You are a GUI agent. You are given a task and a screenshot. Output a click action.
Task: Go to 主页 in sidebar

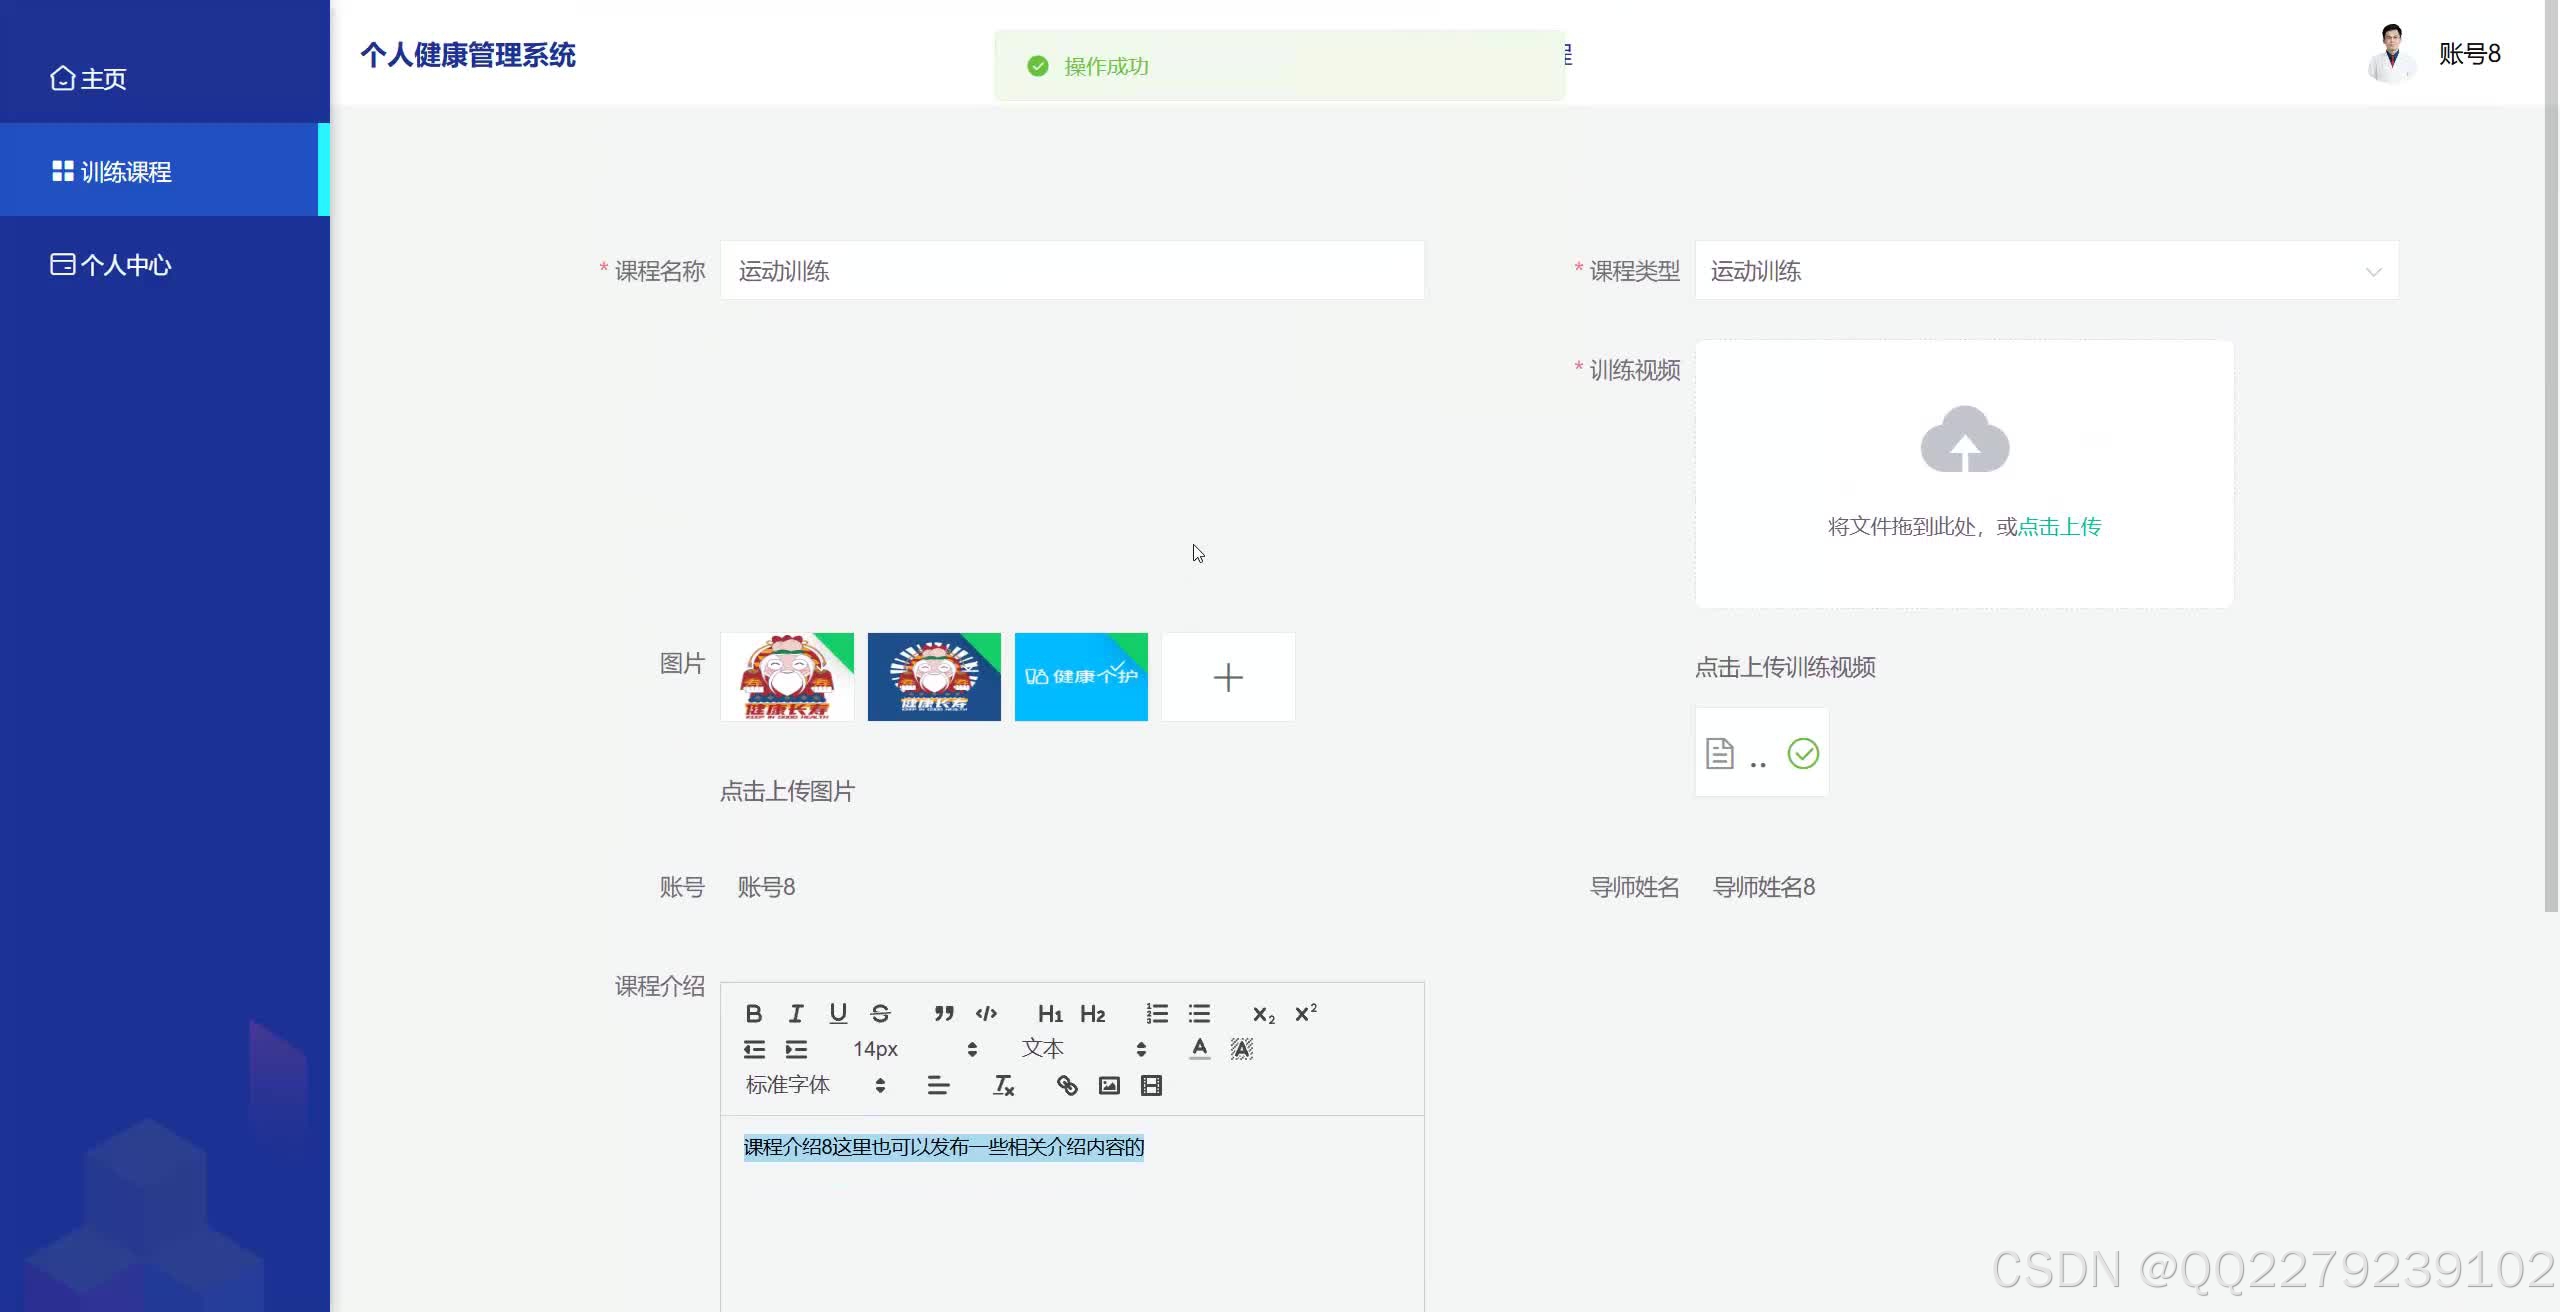tap(102, 79)
